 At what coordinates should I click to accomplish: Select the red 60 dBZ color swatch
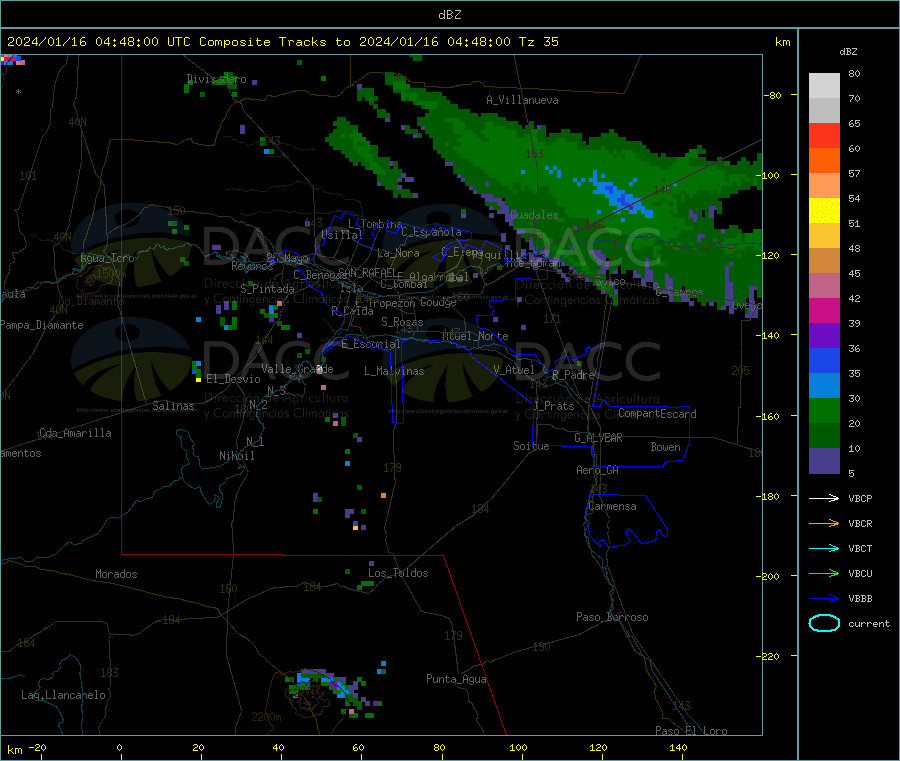click(x=824, y=135)
